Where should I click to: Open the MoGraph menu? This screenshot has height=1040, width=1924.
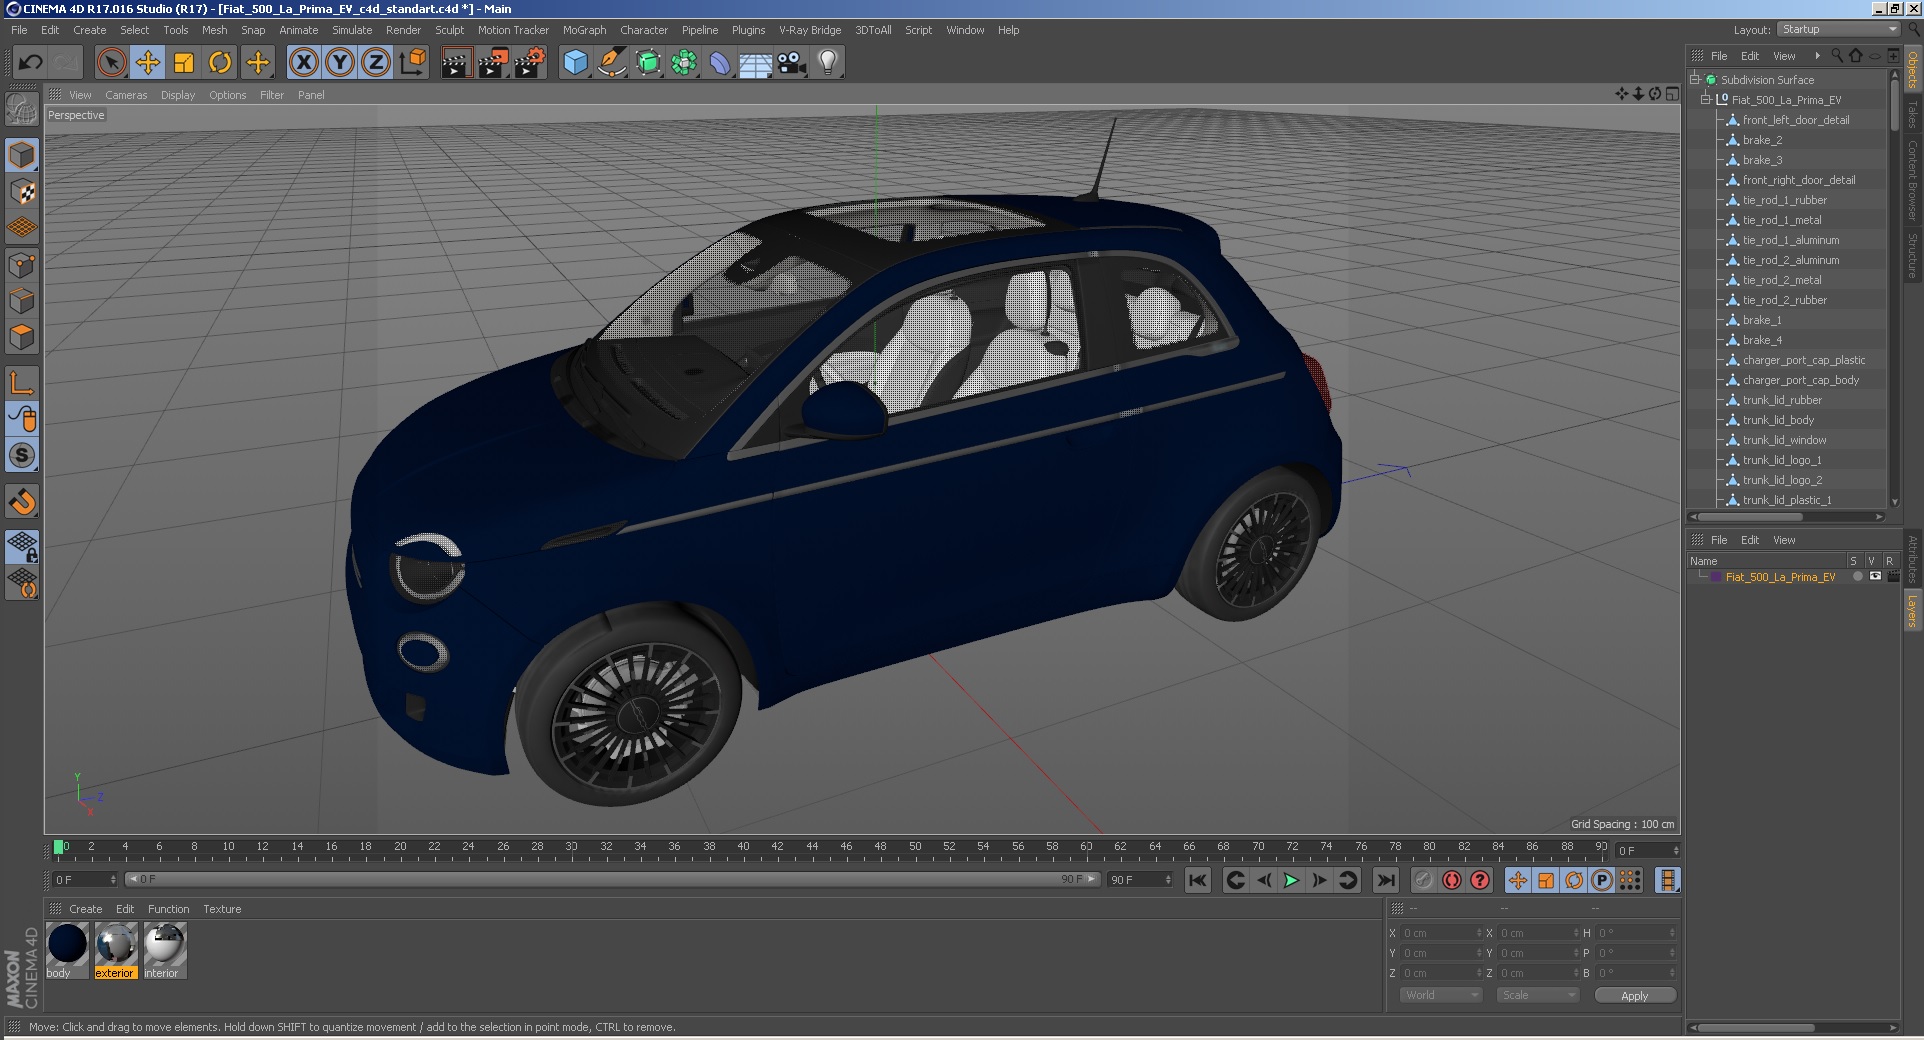(584, 30)
